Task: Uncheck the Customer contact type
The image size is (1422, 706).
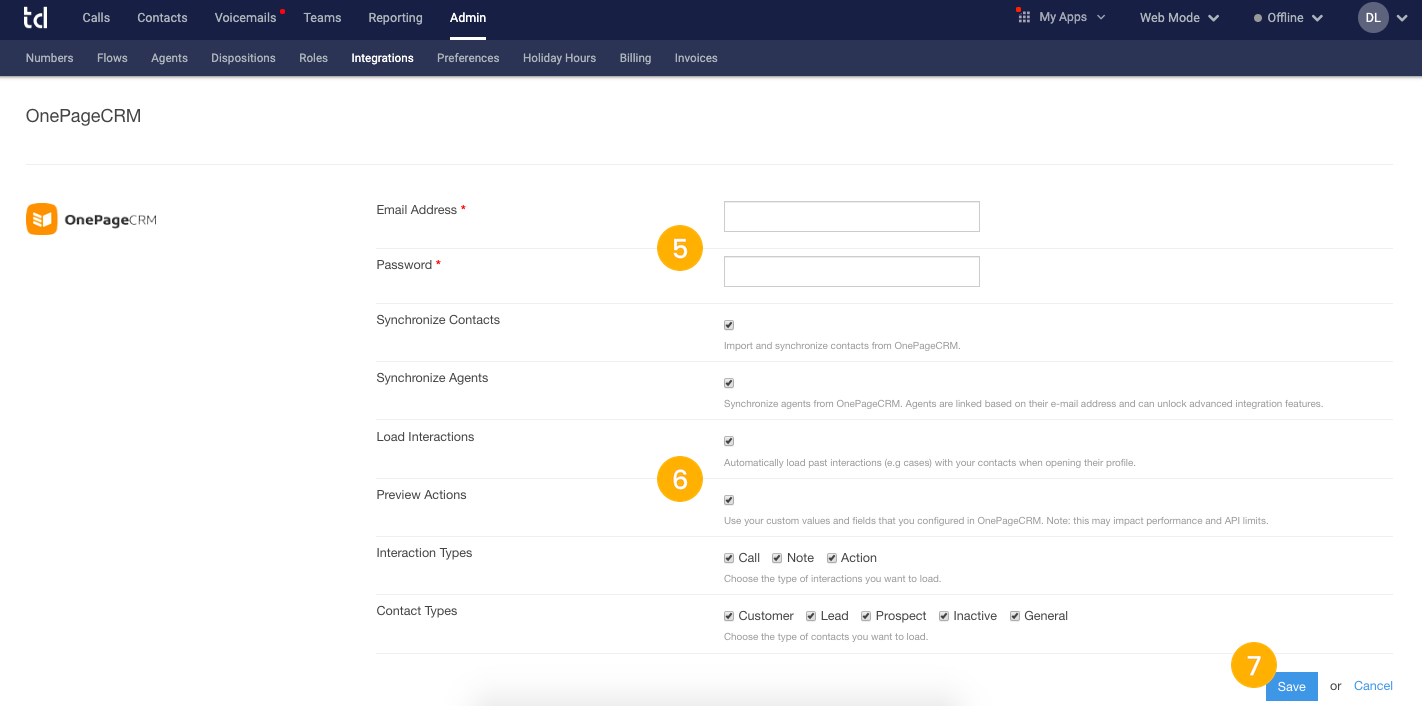Action: pyautogui.click(x=729, y=616)
